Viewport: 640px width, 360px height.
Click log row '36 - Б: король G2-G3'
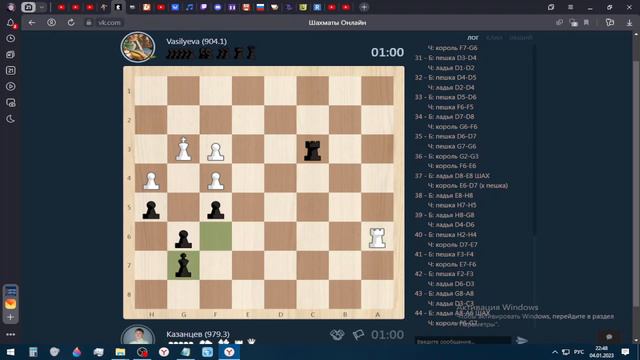tap(447, 156)
